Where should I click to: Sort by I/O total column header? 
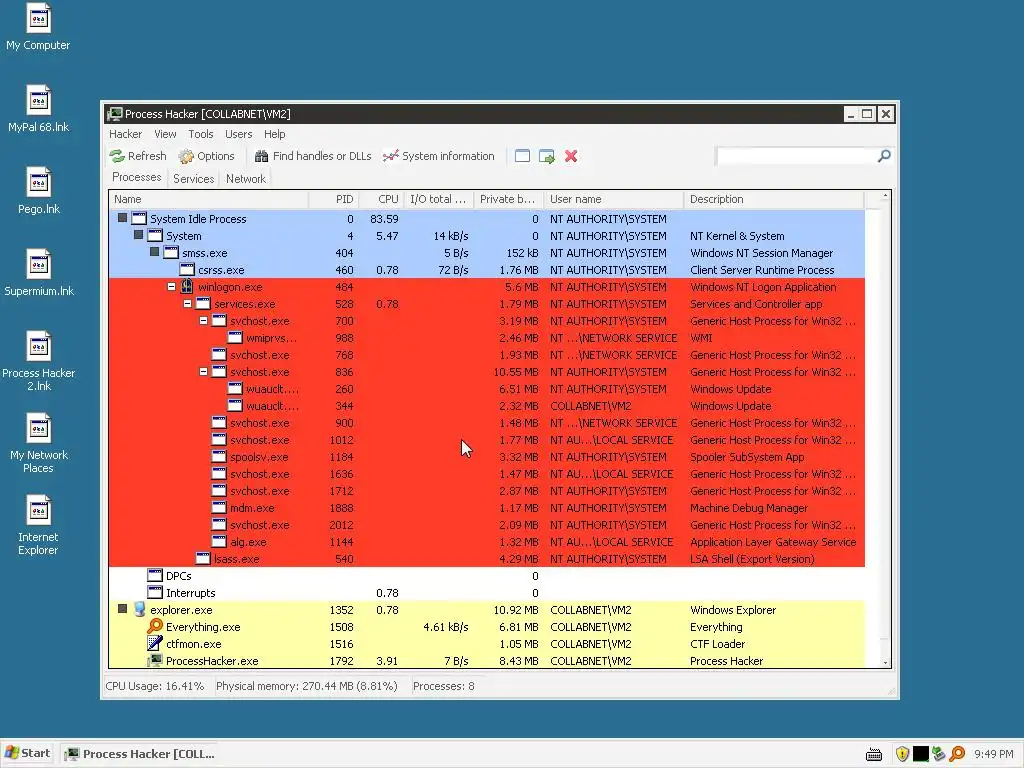(x=439, y=199)
